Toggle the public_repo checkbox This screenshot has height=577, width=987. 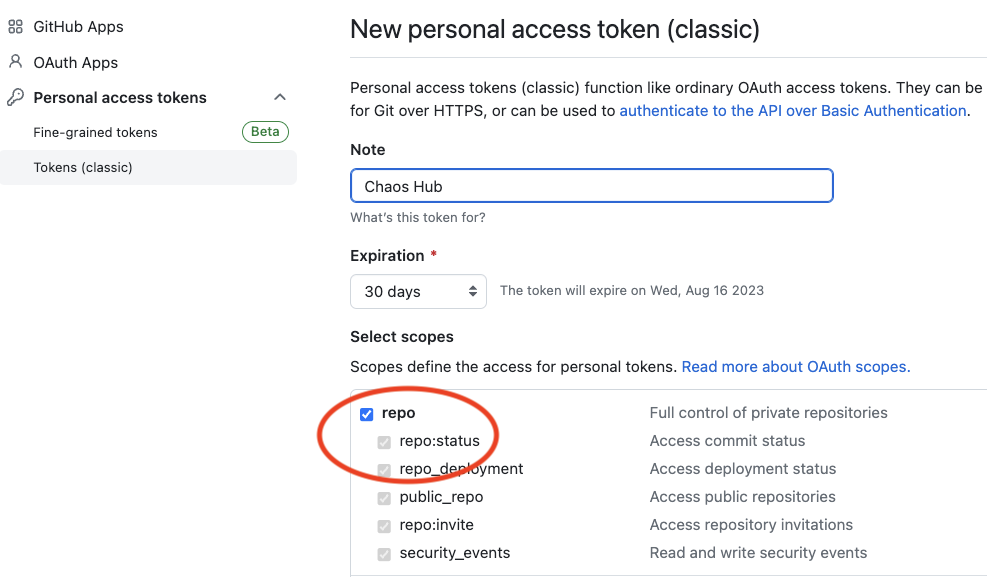pyautogui.click(x=384, y=498)
